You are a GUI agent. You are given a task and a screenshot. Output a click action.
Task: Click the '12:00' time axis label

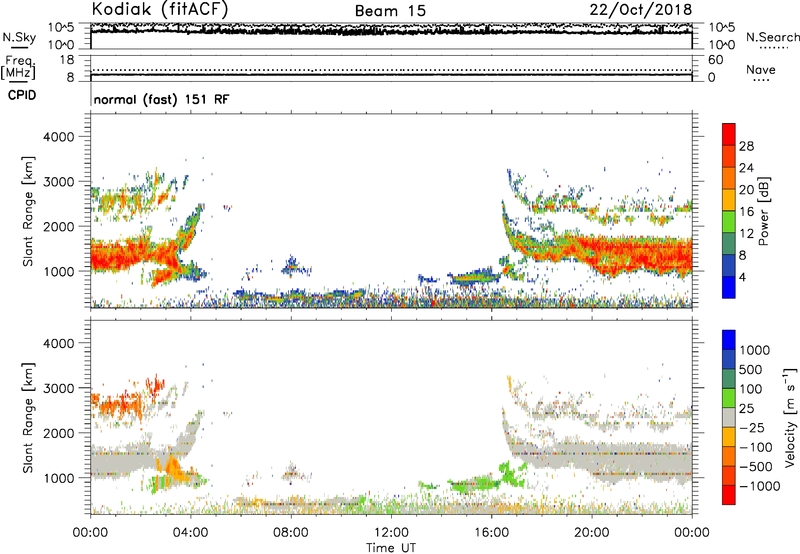pyautogui.click(x=391, y=533)
